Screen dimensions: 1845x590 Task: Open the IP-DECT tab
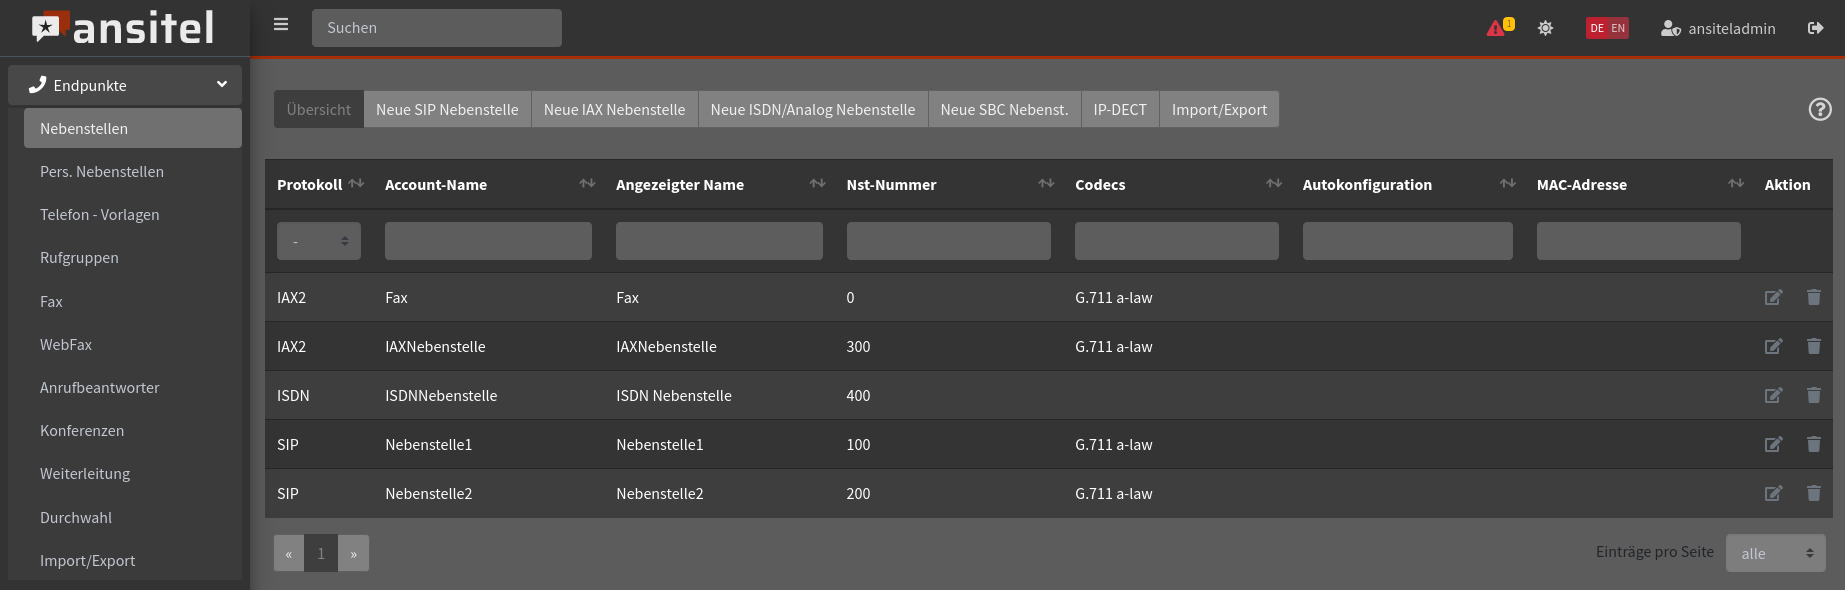tap(1119, 110)
